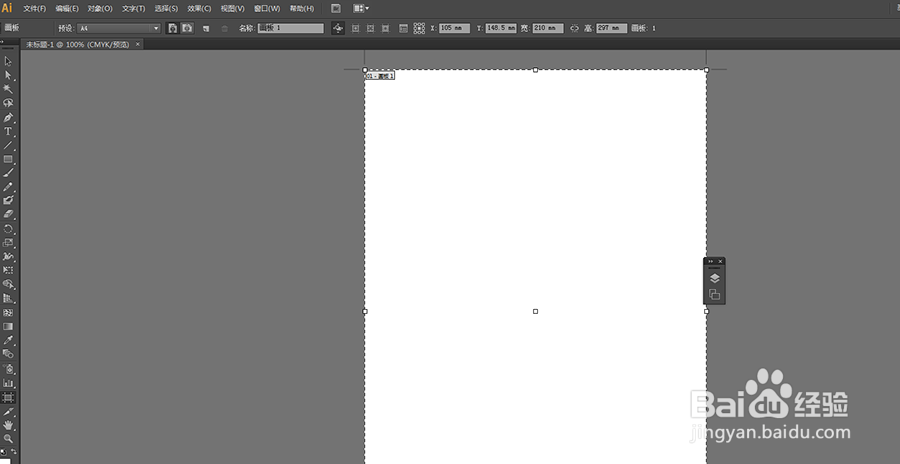Image resolution: width=900 pixels, height=464 pixels.
Task: Select the Shape Builder tool
Action: [8, 284]
